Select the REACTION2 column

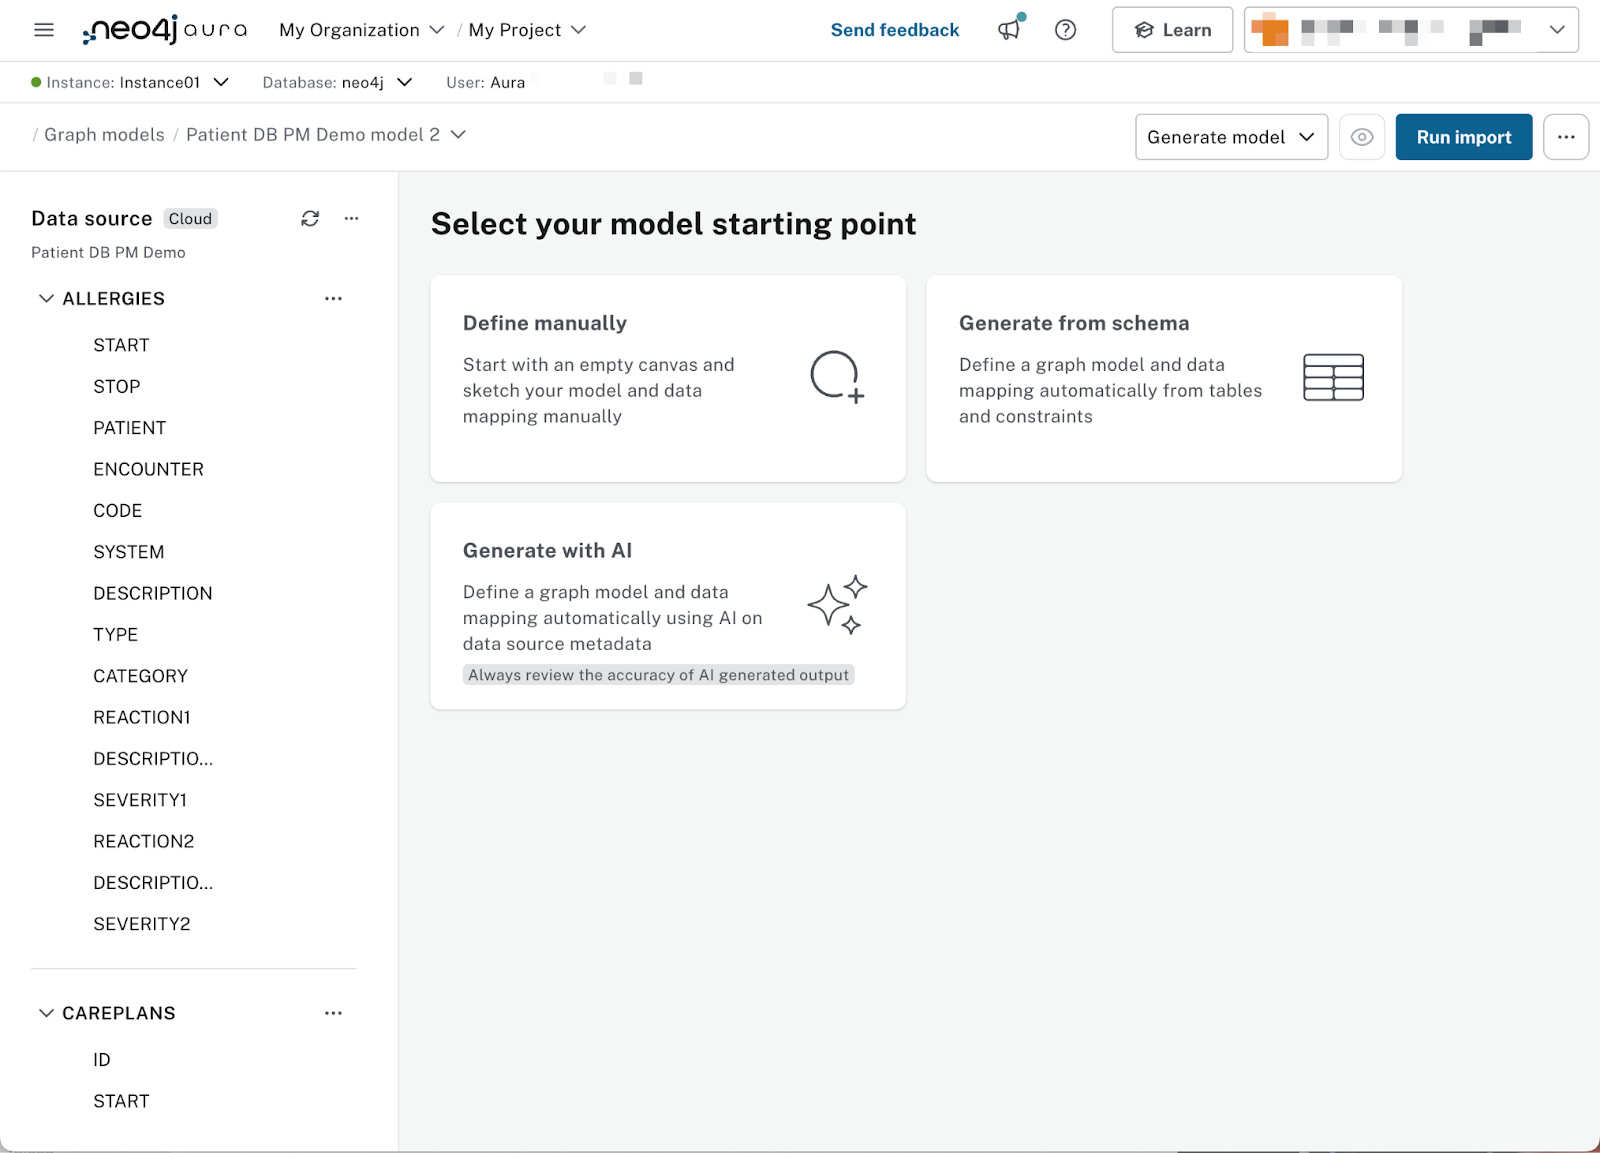pyautogui.click(x=144, y=841)
